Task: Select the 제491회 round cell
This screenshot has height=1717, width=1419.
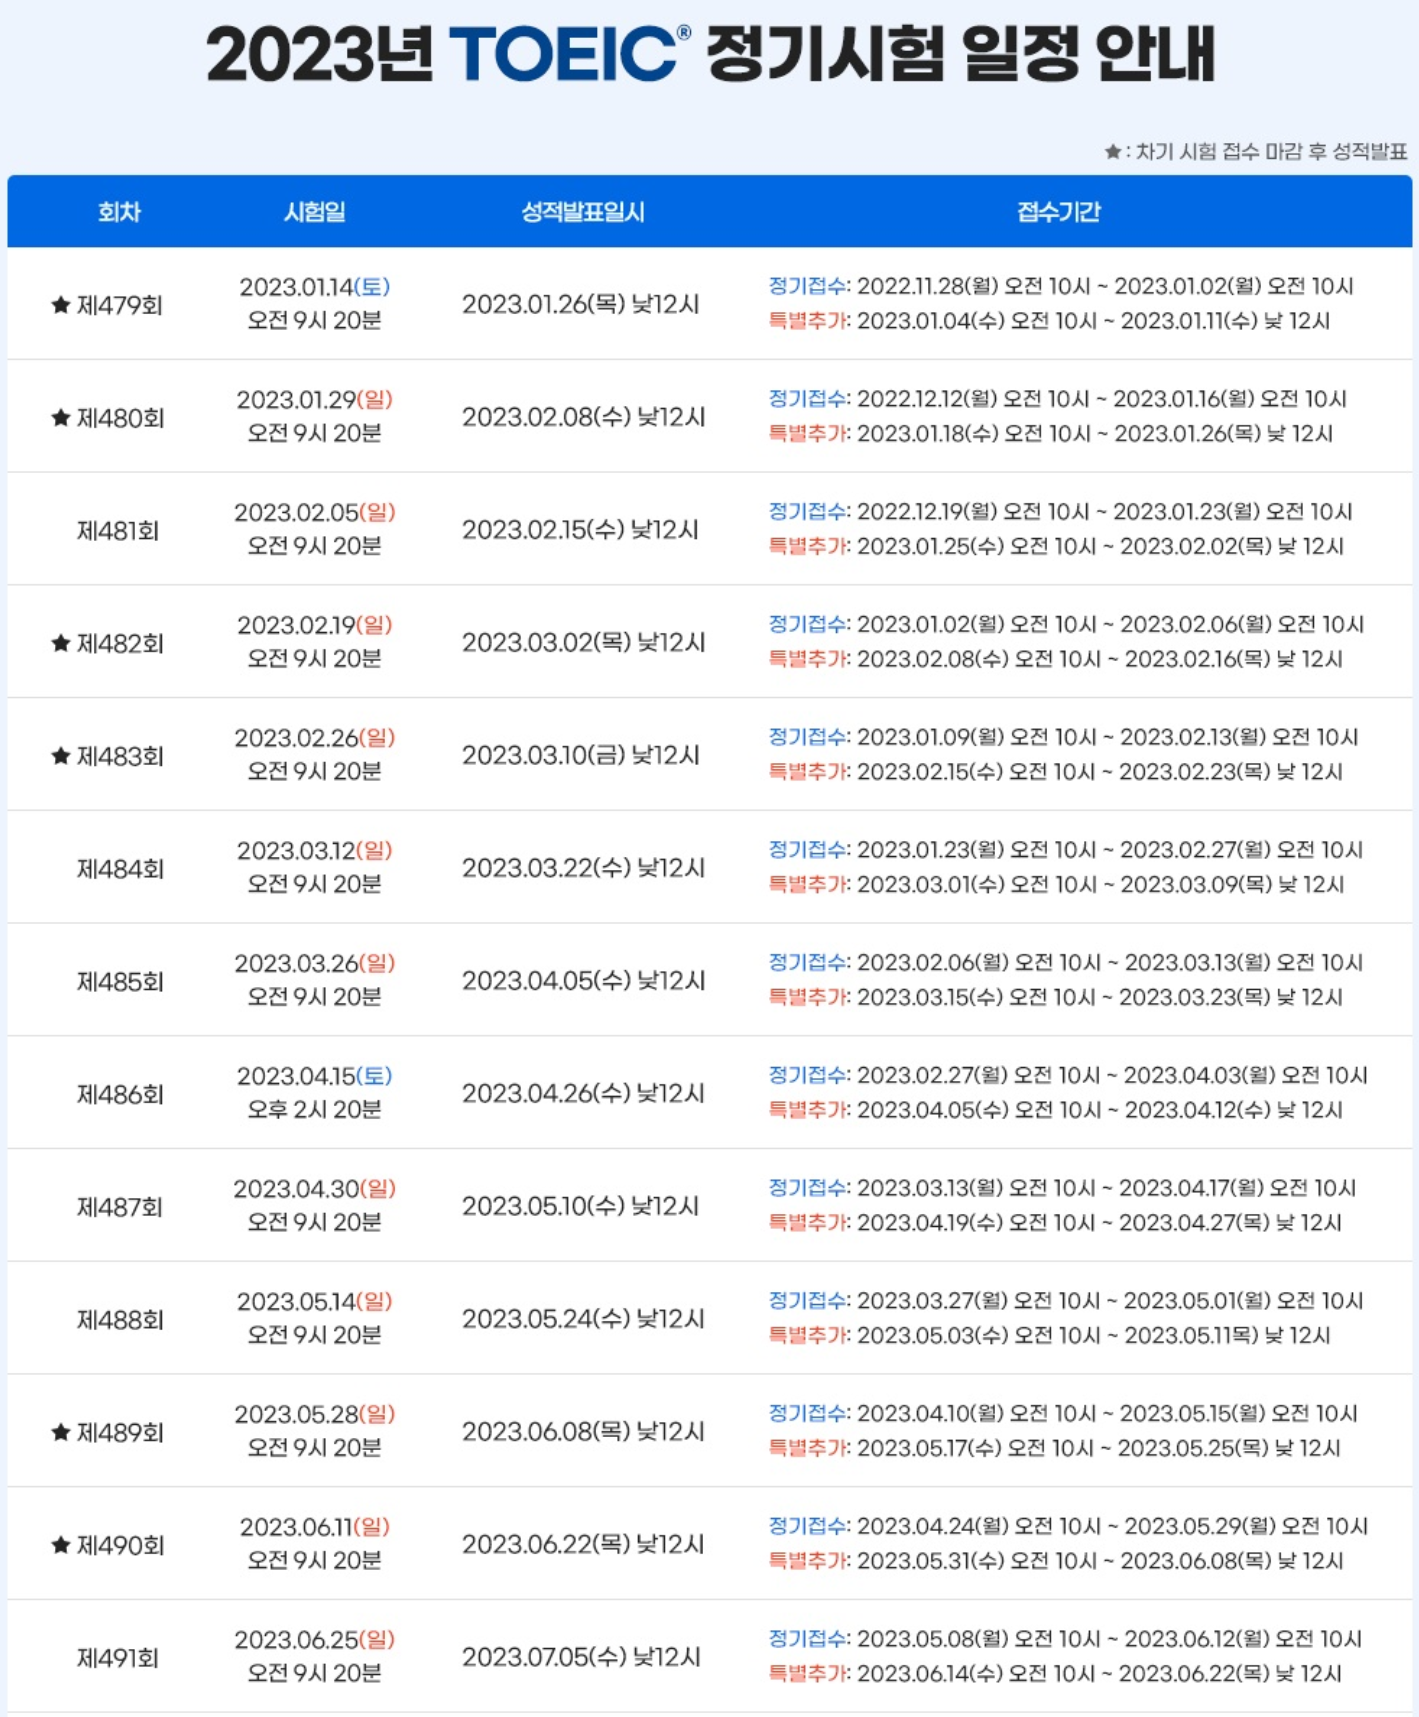Action: pyautogui.click(x=118, y=1659)
